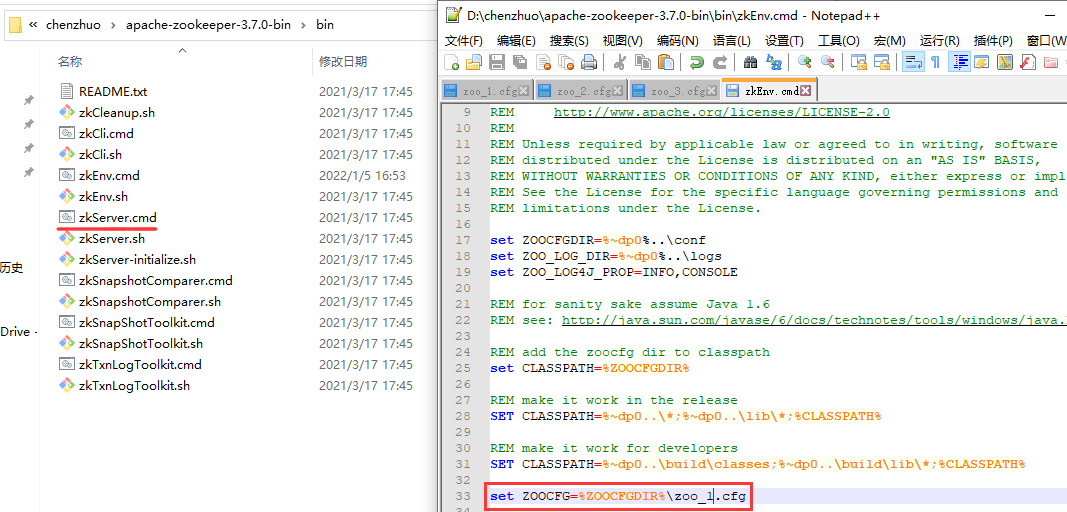Click the New file toolbar icon
The image size is (1067, 512).
tap(452, 62)
